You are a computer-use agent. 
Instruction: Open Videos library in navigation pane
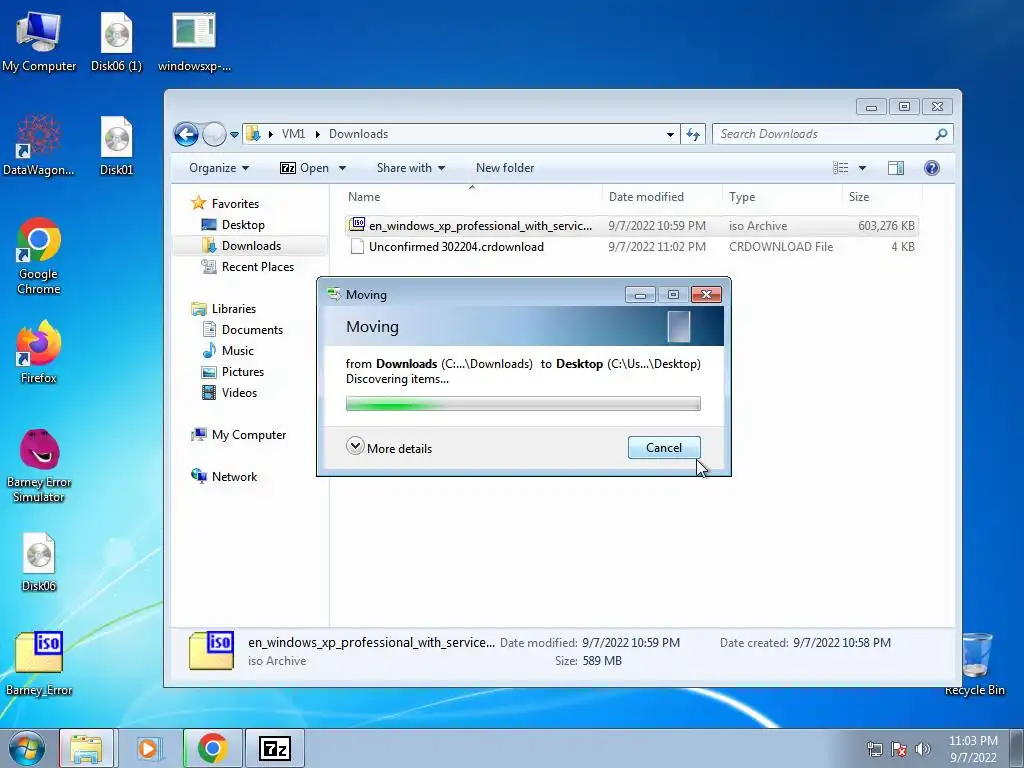tap(239, 392)
